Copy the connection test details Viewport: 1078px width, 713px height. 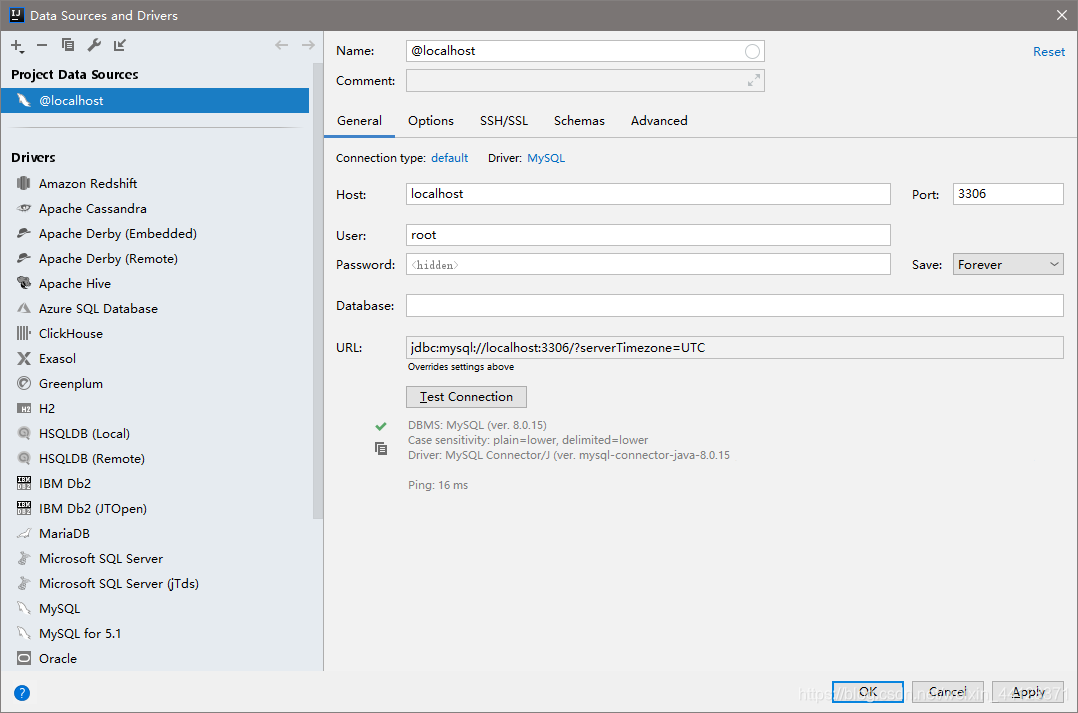coord(381,448)
